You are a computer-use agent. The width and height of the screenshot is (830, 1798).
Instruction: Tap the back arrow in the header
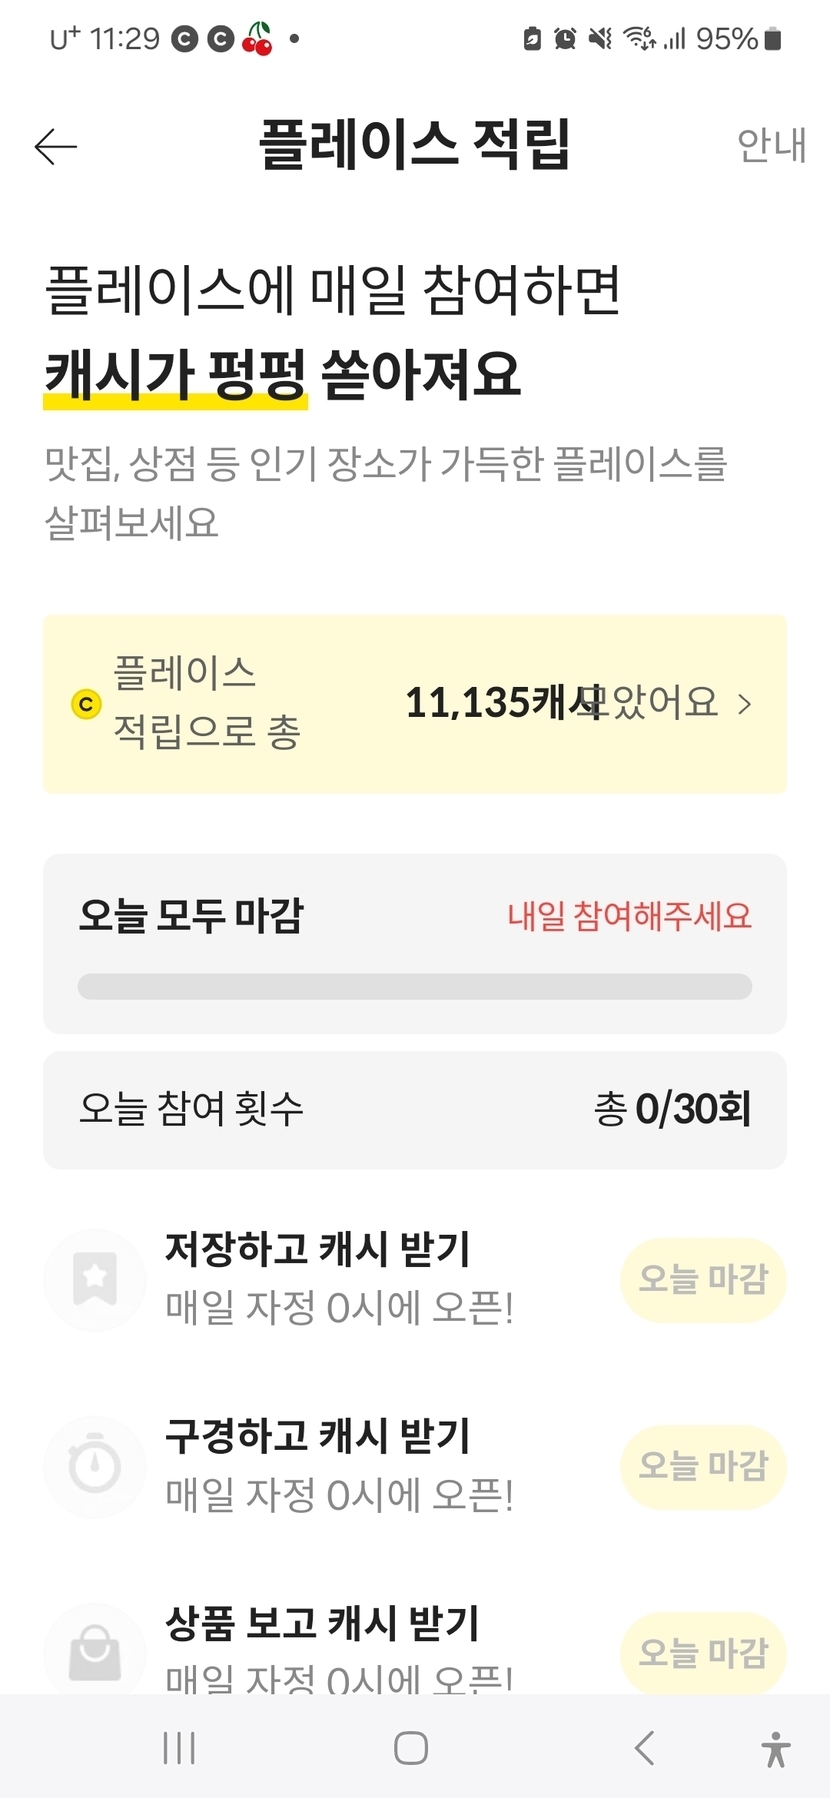[55, 146]
